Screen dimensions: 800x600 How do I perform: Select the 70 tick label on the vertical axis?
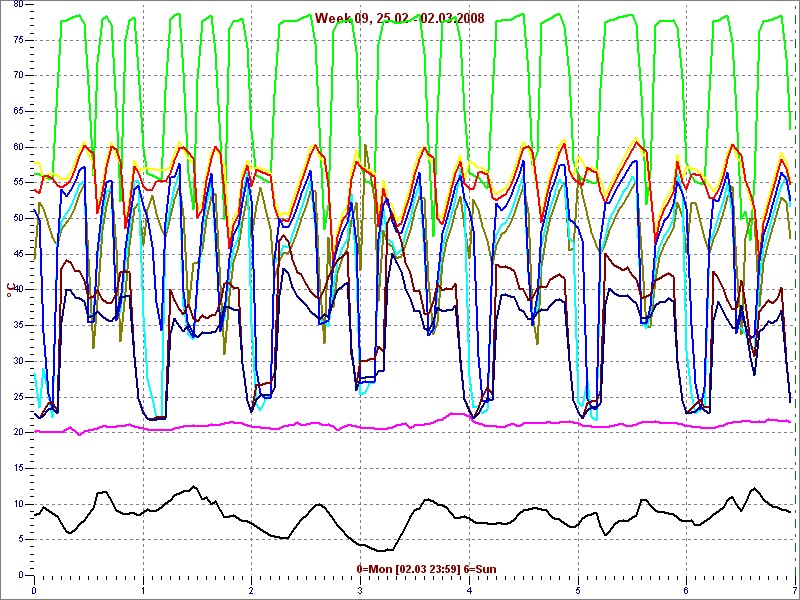point(18,76)
